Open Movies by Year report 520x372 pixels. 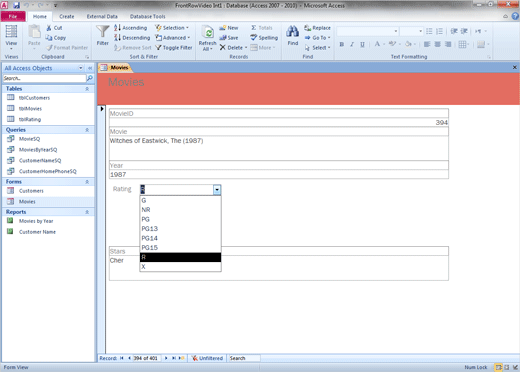[36, 221]
